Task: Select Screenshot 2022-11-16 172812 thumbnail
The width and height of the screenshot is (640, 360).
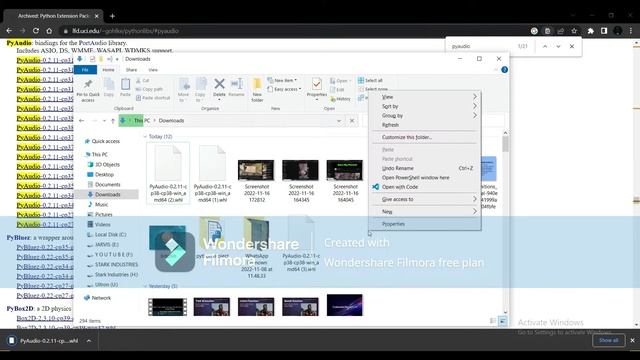Action: click(x=256, y=170)
